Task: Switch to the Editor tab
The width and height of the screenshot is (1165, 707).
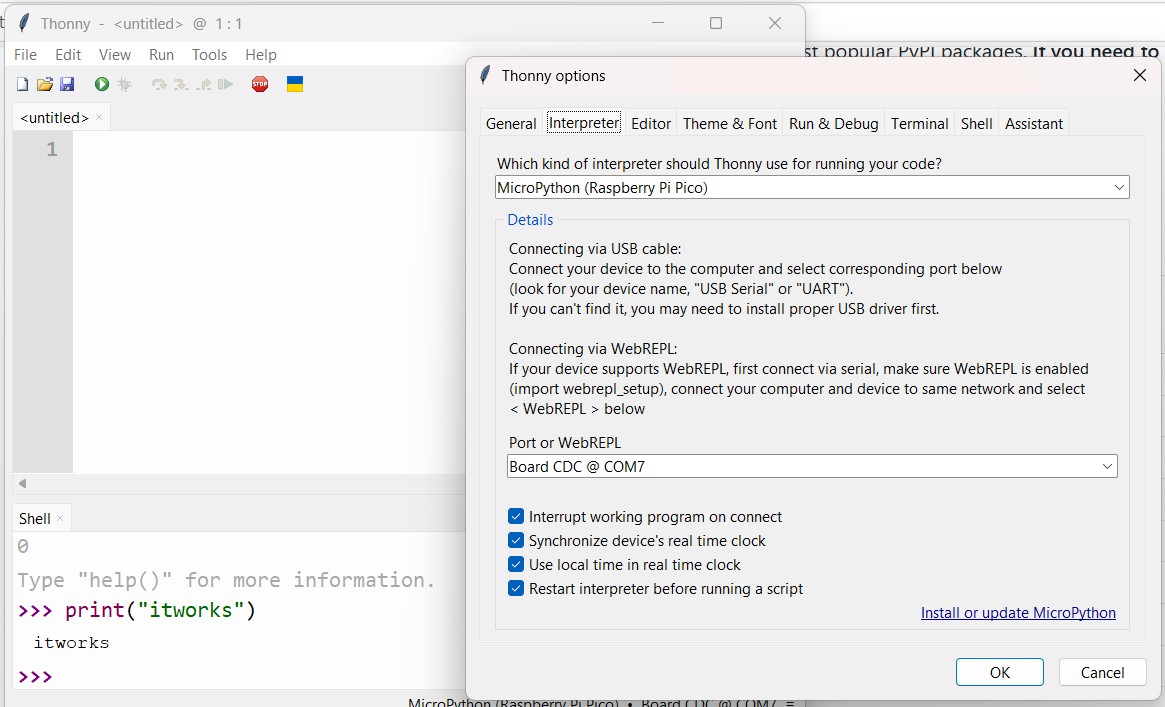Action: pyautogui.click(x=651, y=124)
